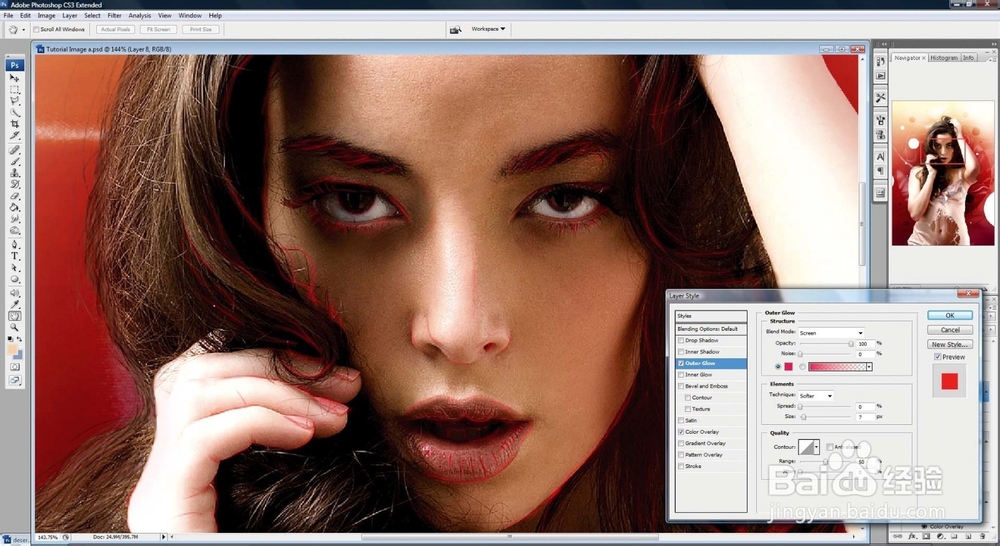Enable the Inner Glow checkbox
Viewport: 1000px width, 546px height.
pos(681,375)
